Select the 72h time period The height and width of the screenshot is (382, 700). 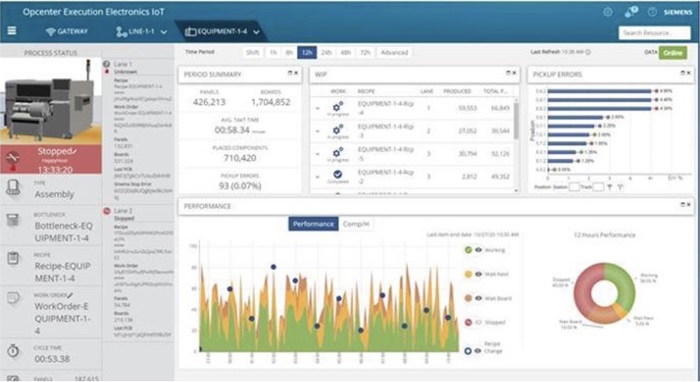coord(365,52)
